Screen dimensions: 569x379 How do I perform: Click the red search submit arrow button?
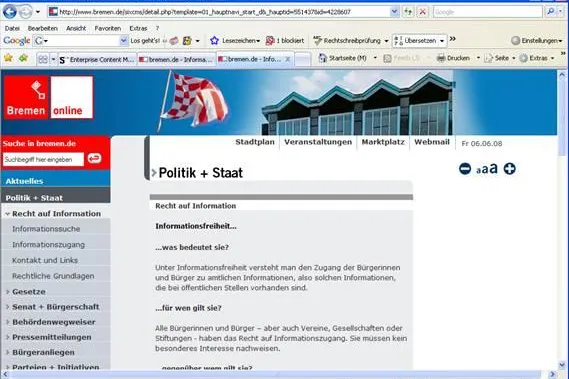pos(94,158)
